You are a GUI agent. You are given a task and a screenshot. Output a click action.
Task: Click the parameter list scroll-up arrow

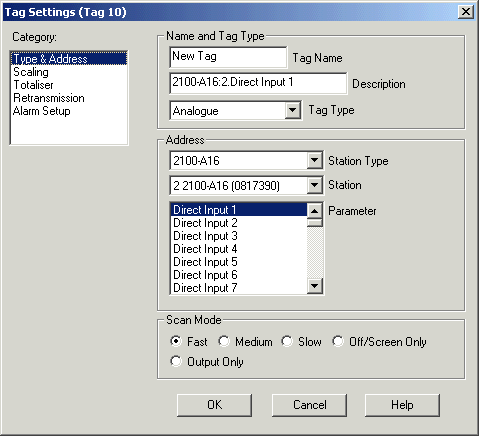[x=314, y=211]
